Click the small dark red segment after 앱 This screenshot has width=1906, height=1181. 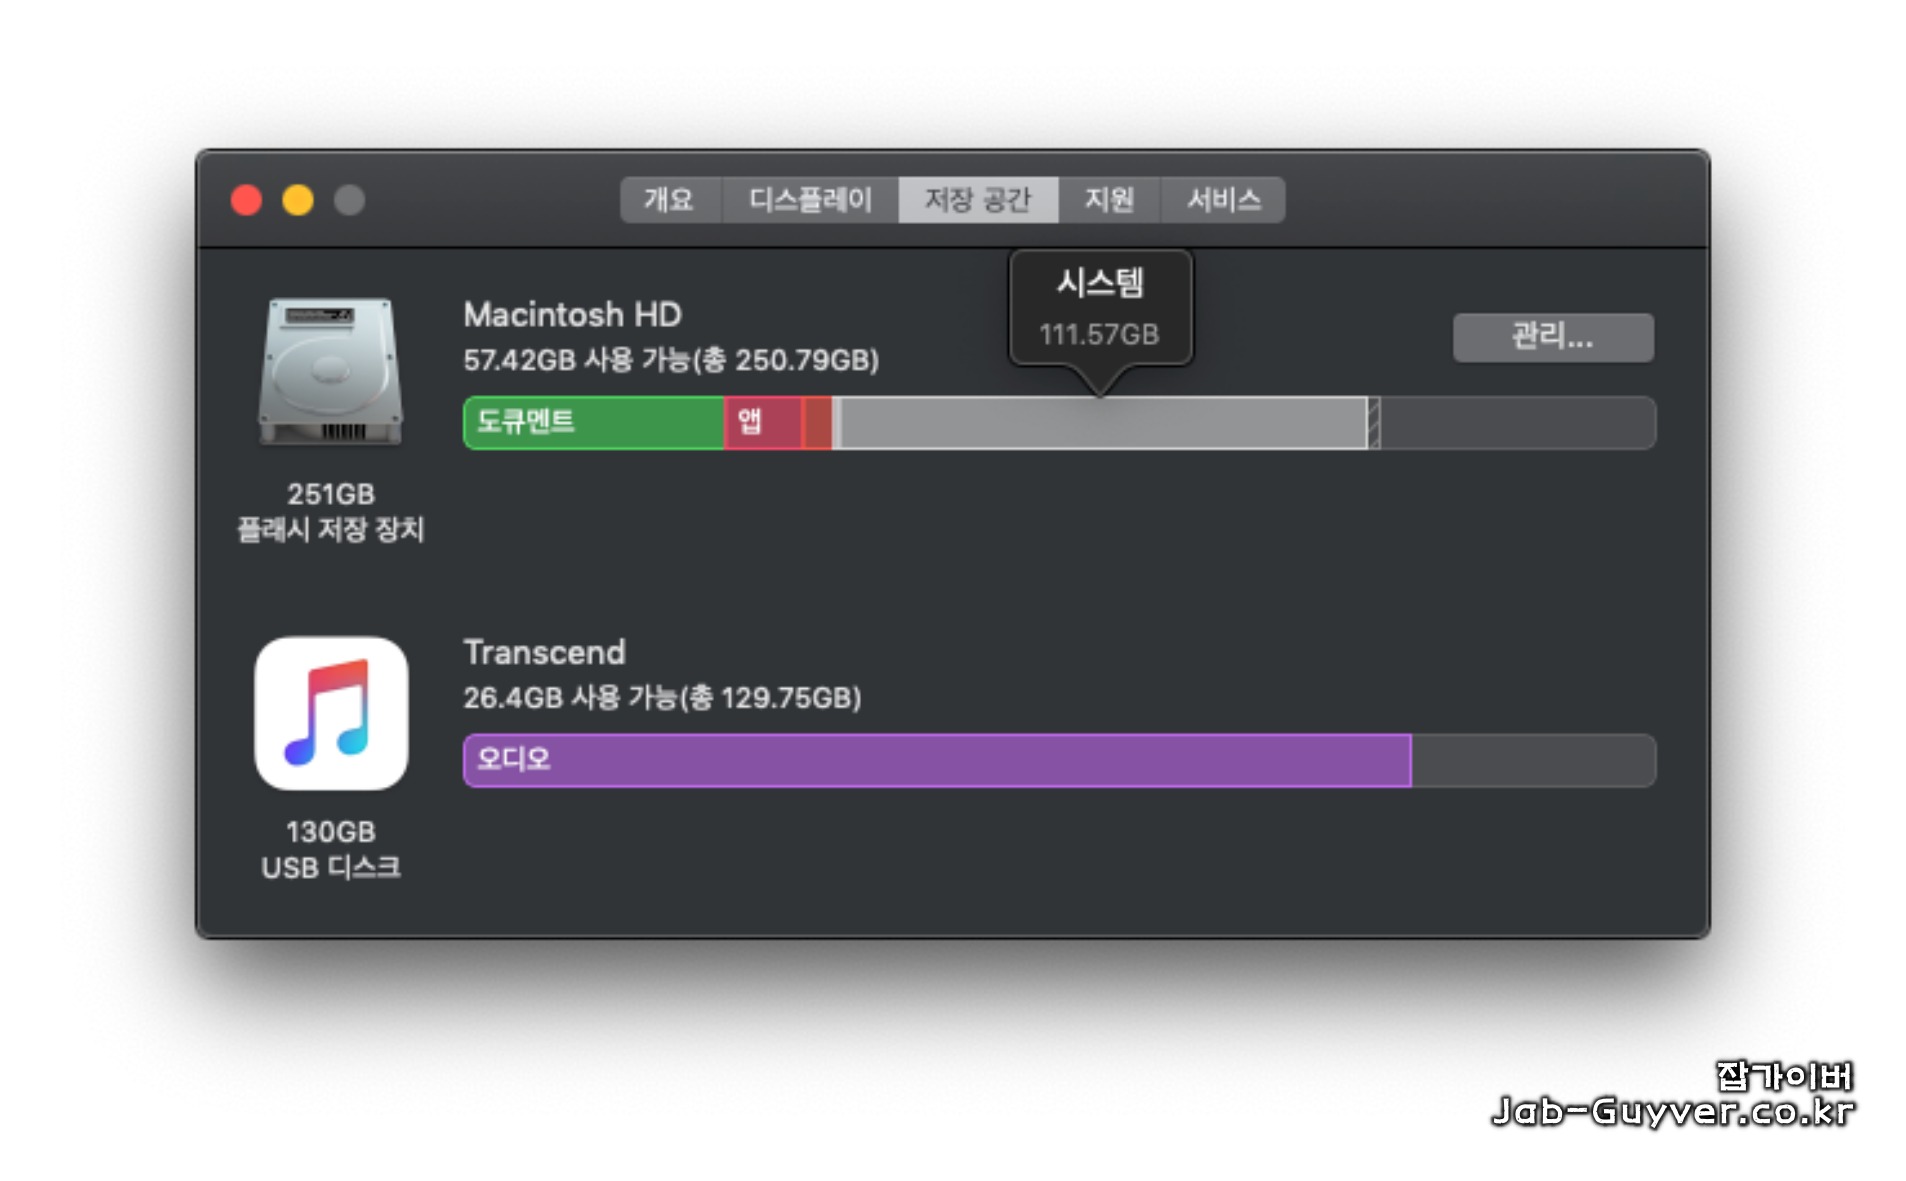pos(817,422)
